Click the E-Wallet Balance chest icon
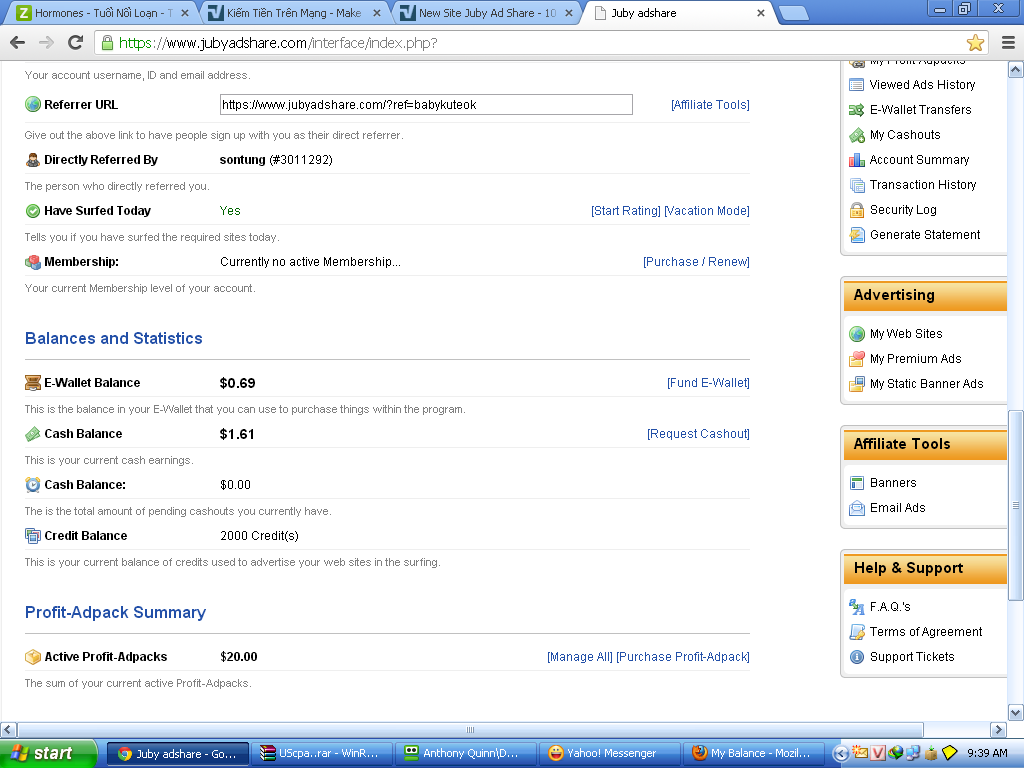 [x=33, y=383]
